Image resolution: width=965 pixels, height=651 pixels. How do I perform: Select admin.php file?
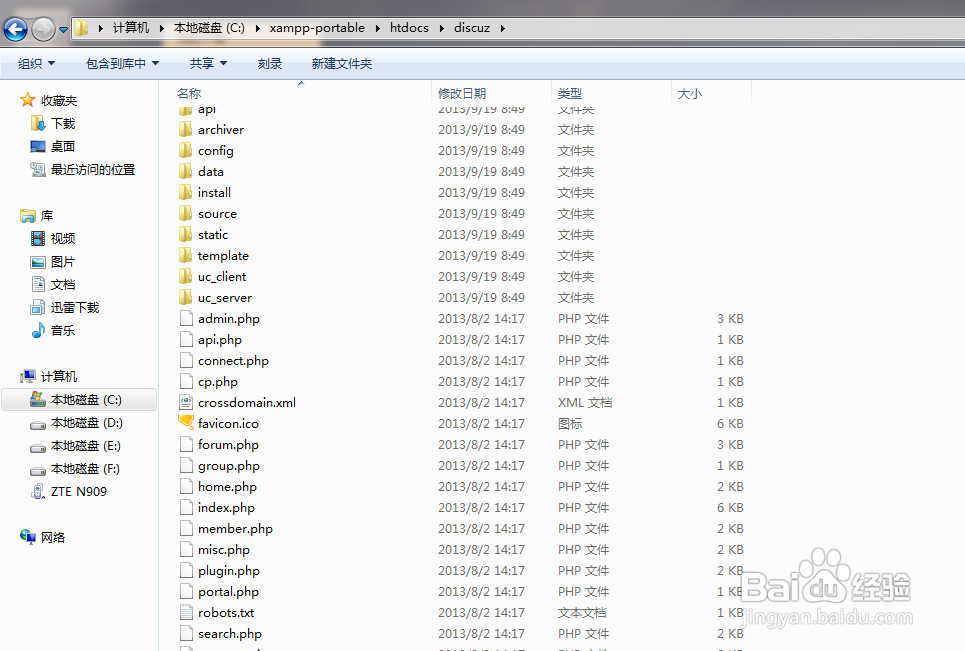coord(229,319)
